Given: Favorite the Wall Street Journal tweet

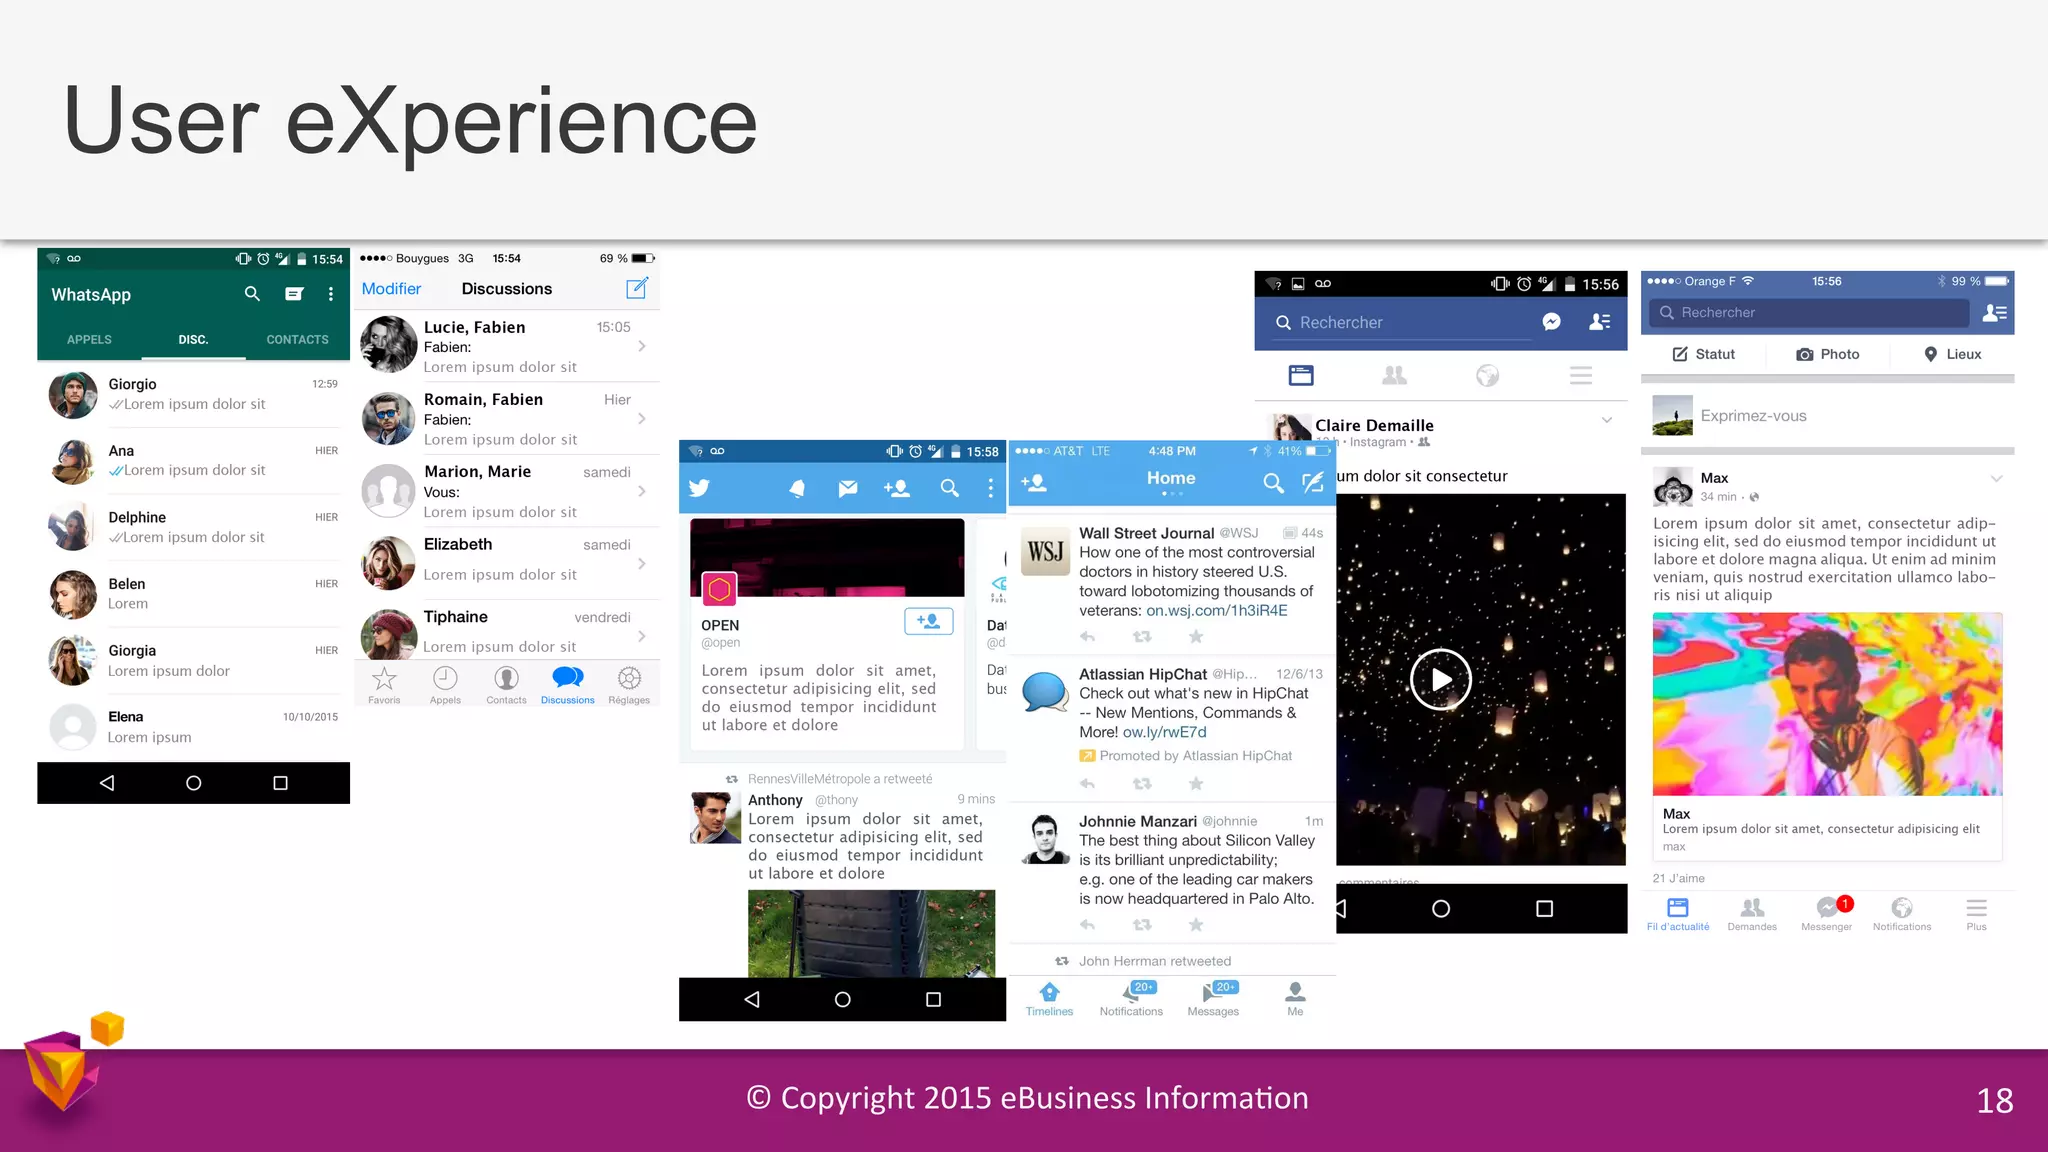Looking at the screenshot, I should pyautogui.click(x=1196, y=637).
